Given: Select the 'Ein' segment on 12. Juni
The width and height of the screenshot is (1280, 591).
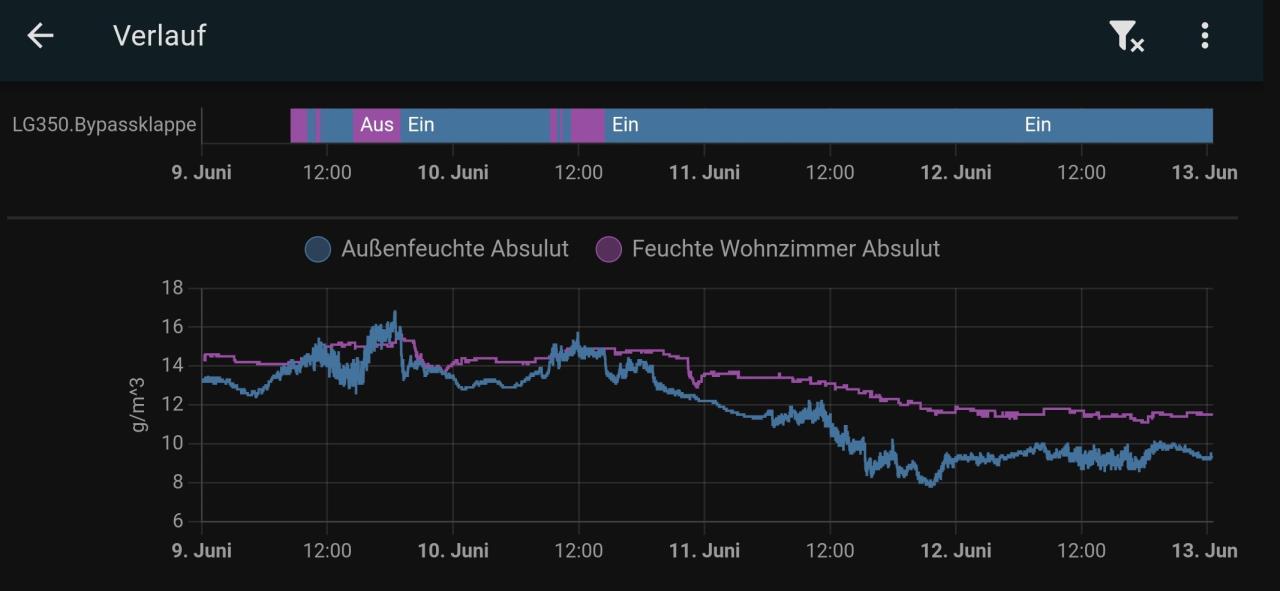Looking at the screenshot, I should tap(1038, 125).
